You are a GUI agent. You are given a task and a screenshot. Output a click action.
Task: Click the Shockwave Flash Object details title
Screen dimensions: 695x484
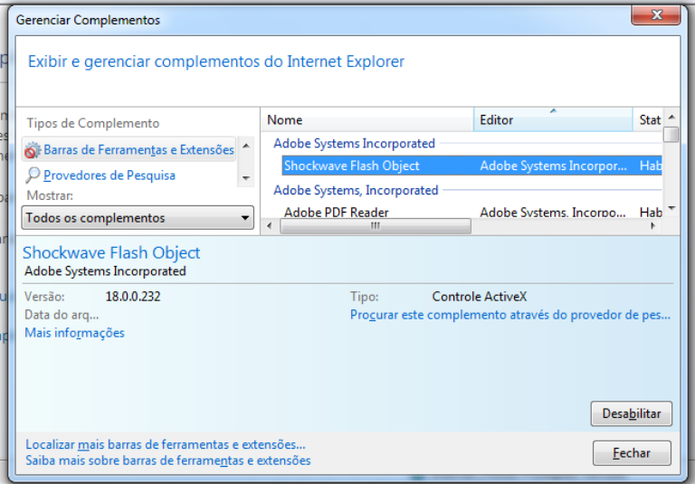(x=111, y=253)
